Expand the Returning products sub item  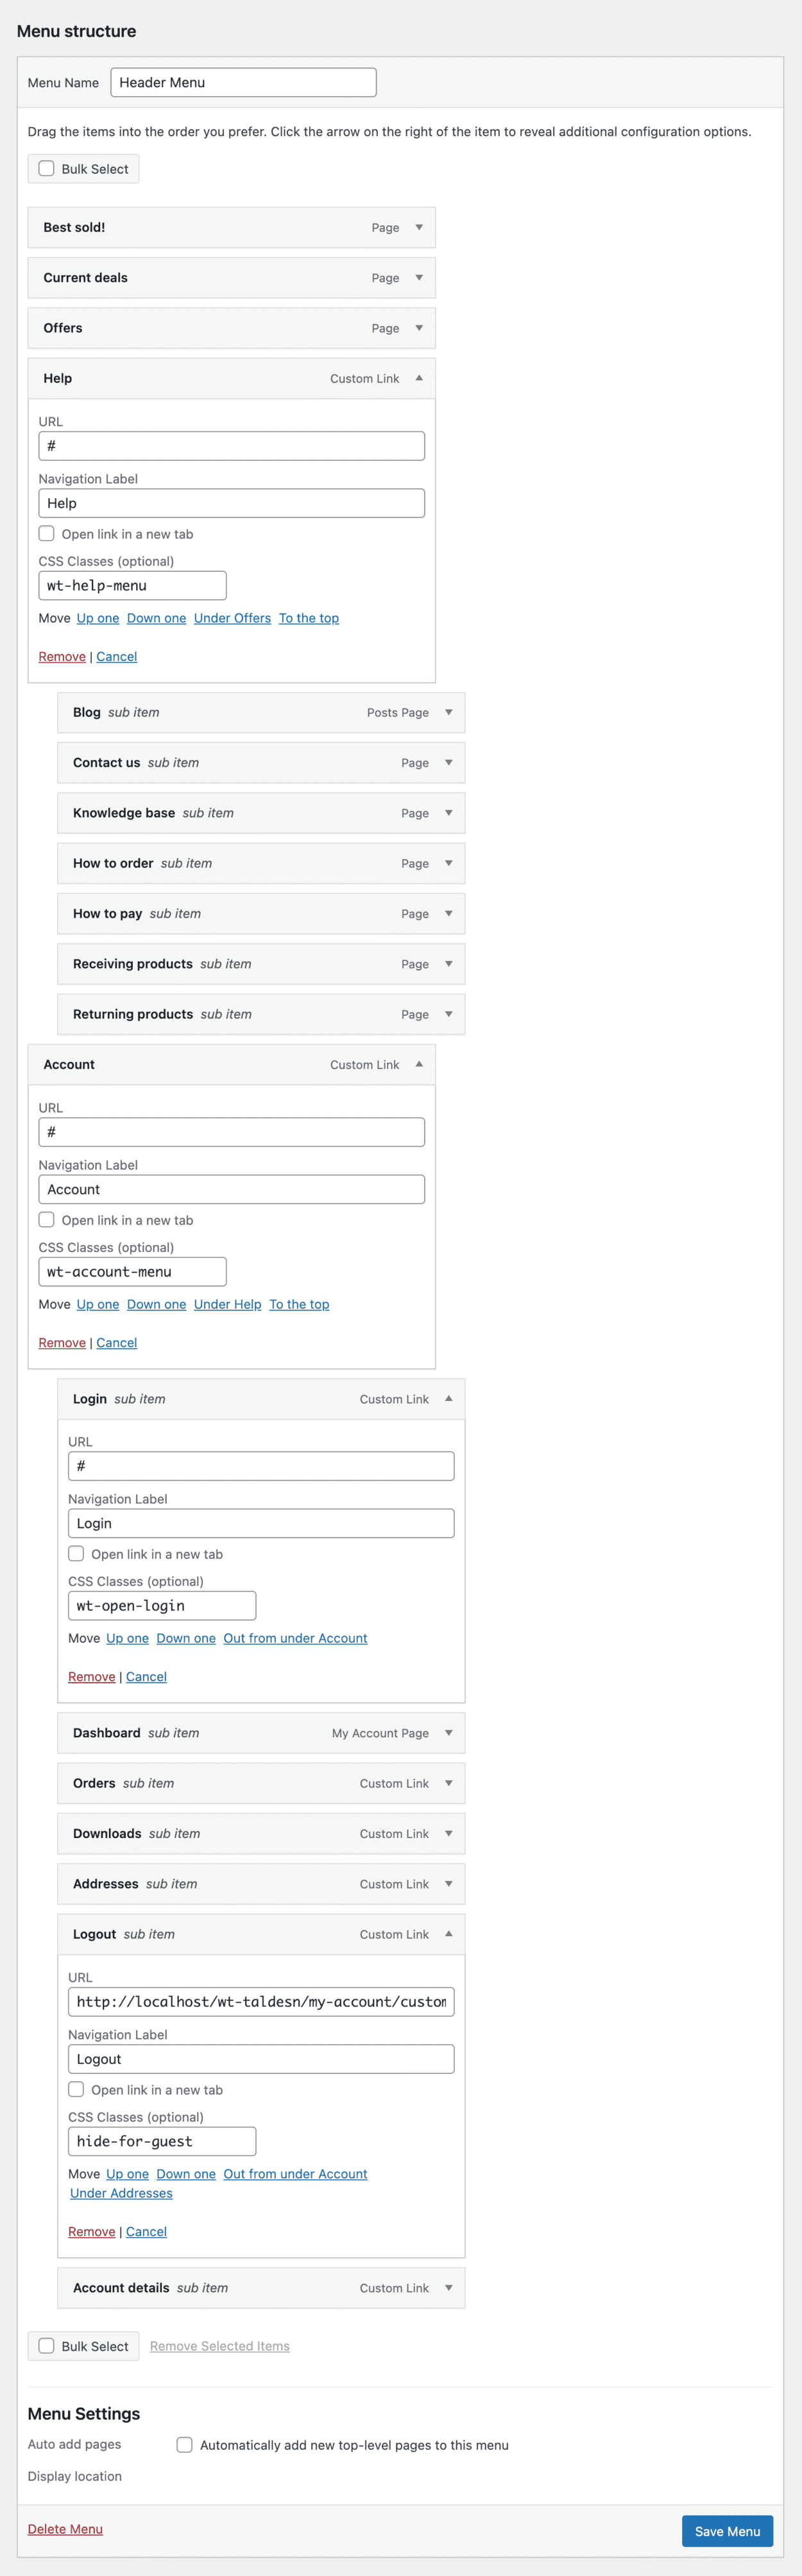point(448,1014)
